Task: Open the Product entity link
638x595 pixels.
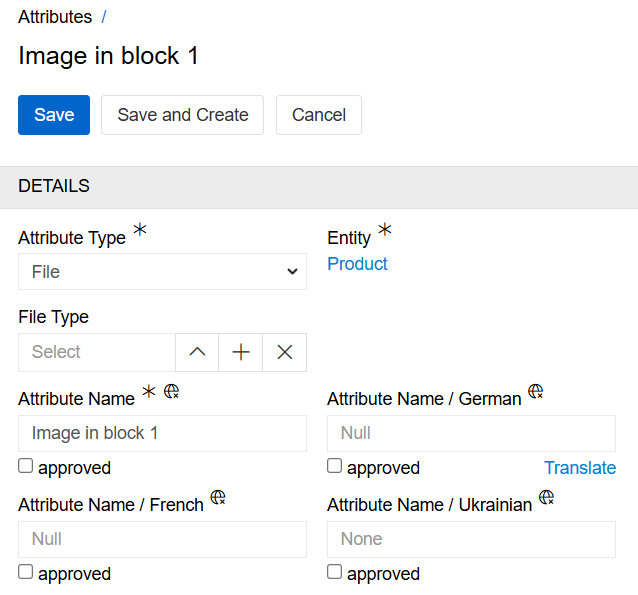Action: click(x=357, y=264)
